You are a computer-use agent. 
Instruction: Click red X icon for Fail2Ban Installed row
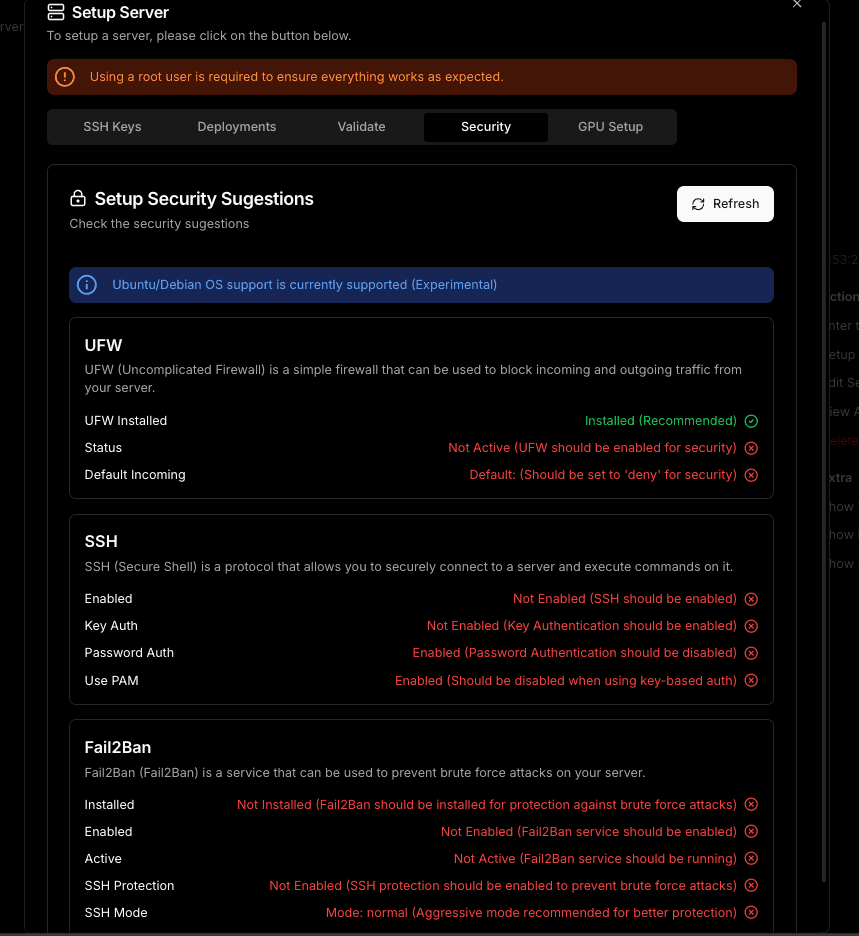click(751, 805)
